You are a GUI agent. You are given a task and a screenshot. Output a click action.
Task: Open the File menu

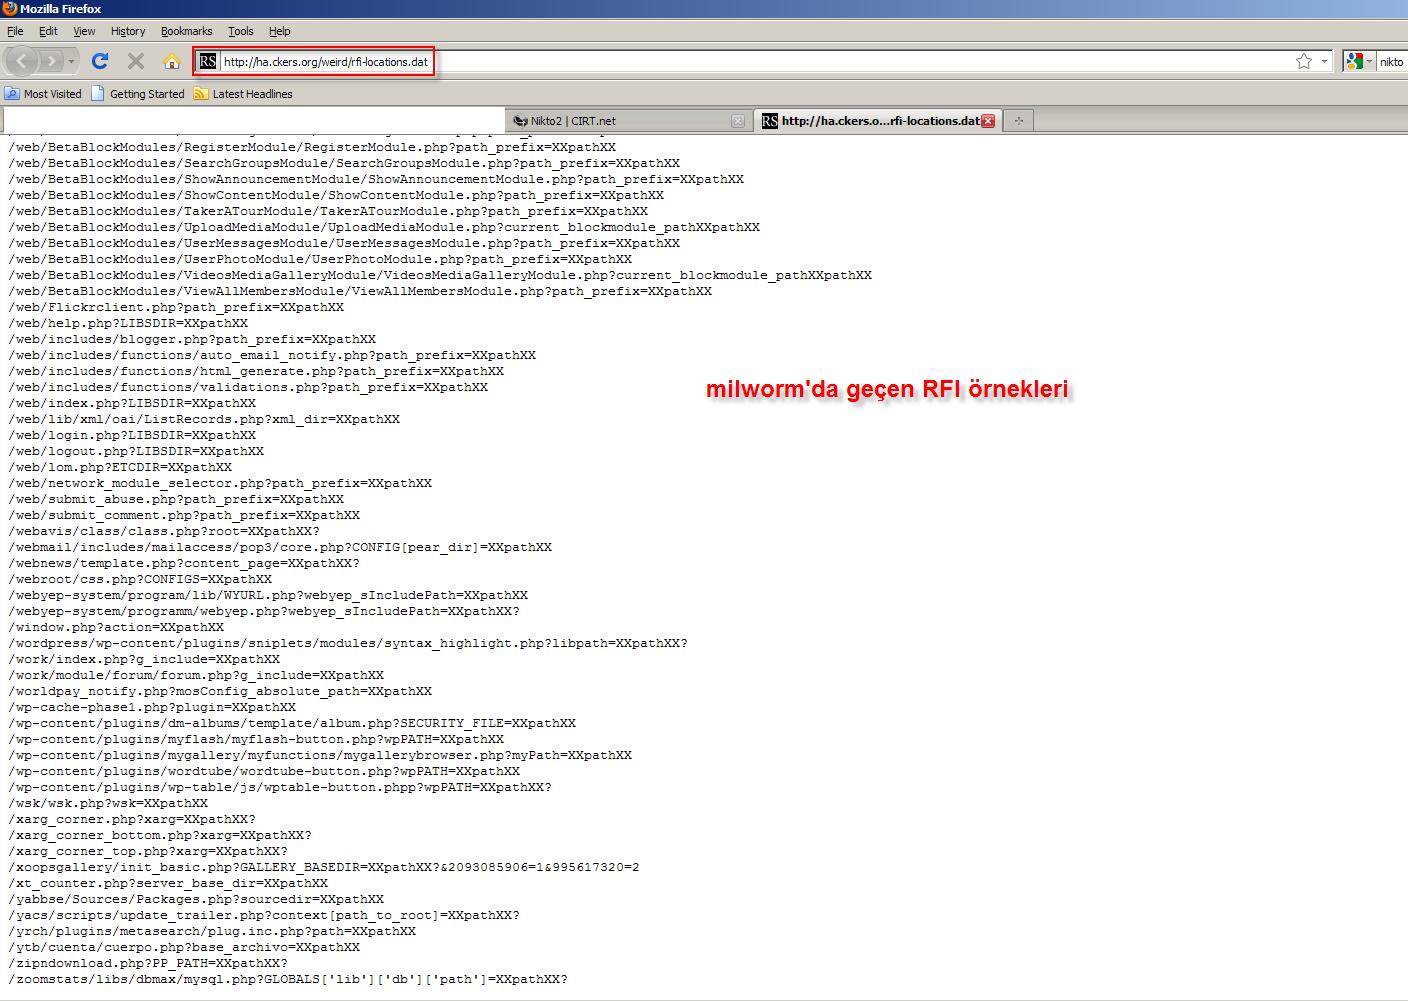click(15, 31)
